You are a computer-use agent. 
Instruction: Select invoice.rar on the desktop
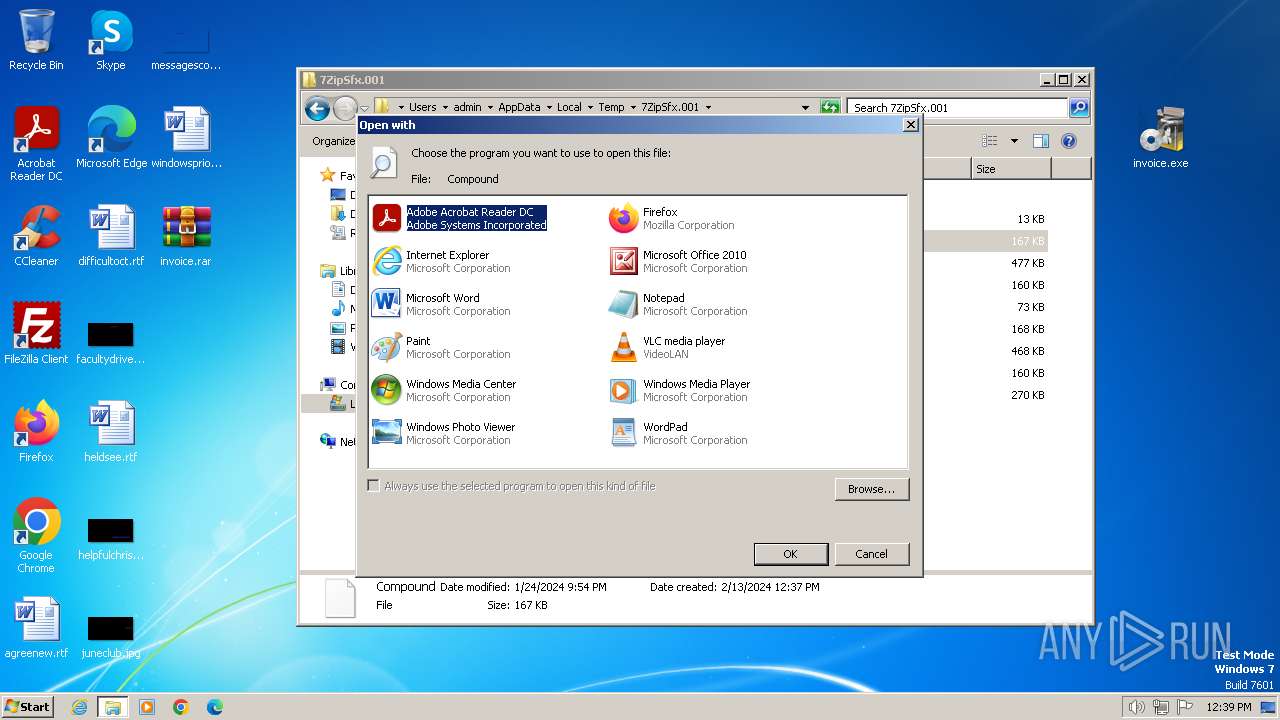point(186,236)
